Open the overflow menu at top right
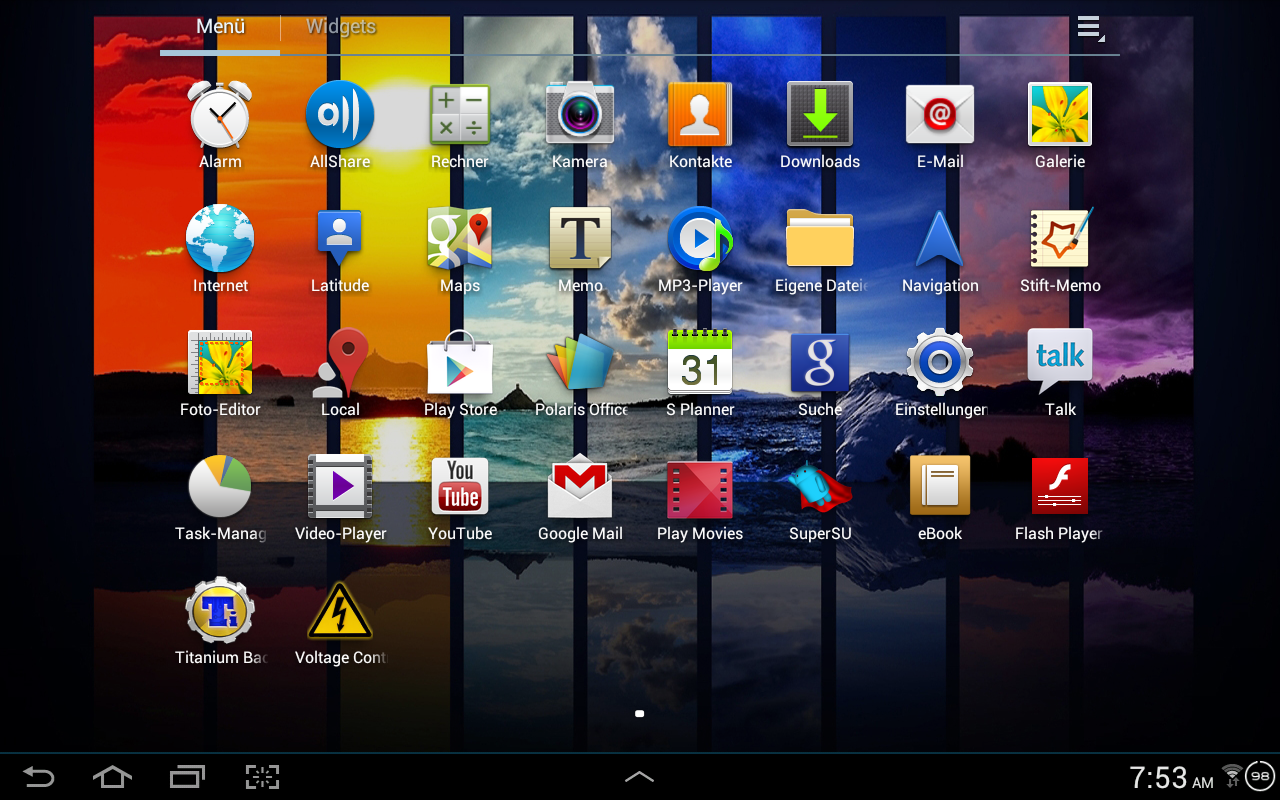Viewport: 1280px width, 800px height. 1089,28
